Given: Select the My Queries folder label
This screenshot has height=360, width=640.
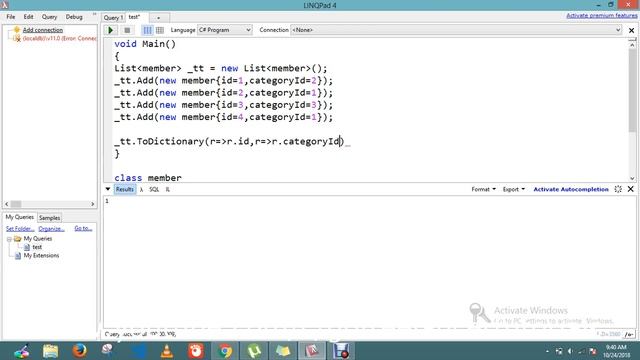Looking at the screenshot, I should point(38,238).
